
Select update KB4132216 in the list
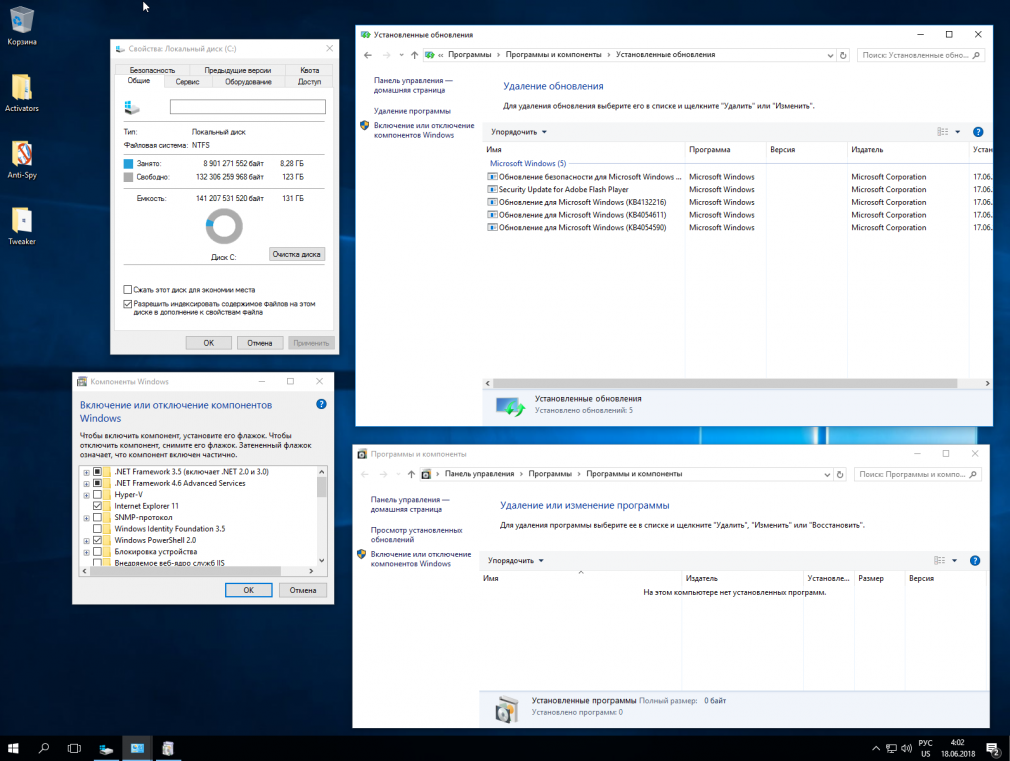[582, 202]
